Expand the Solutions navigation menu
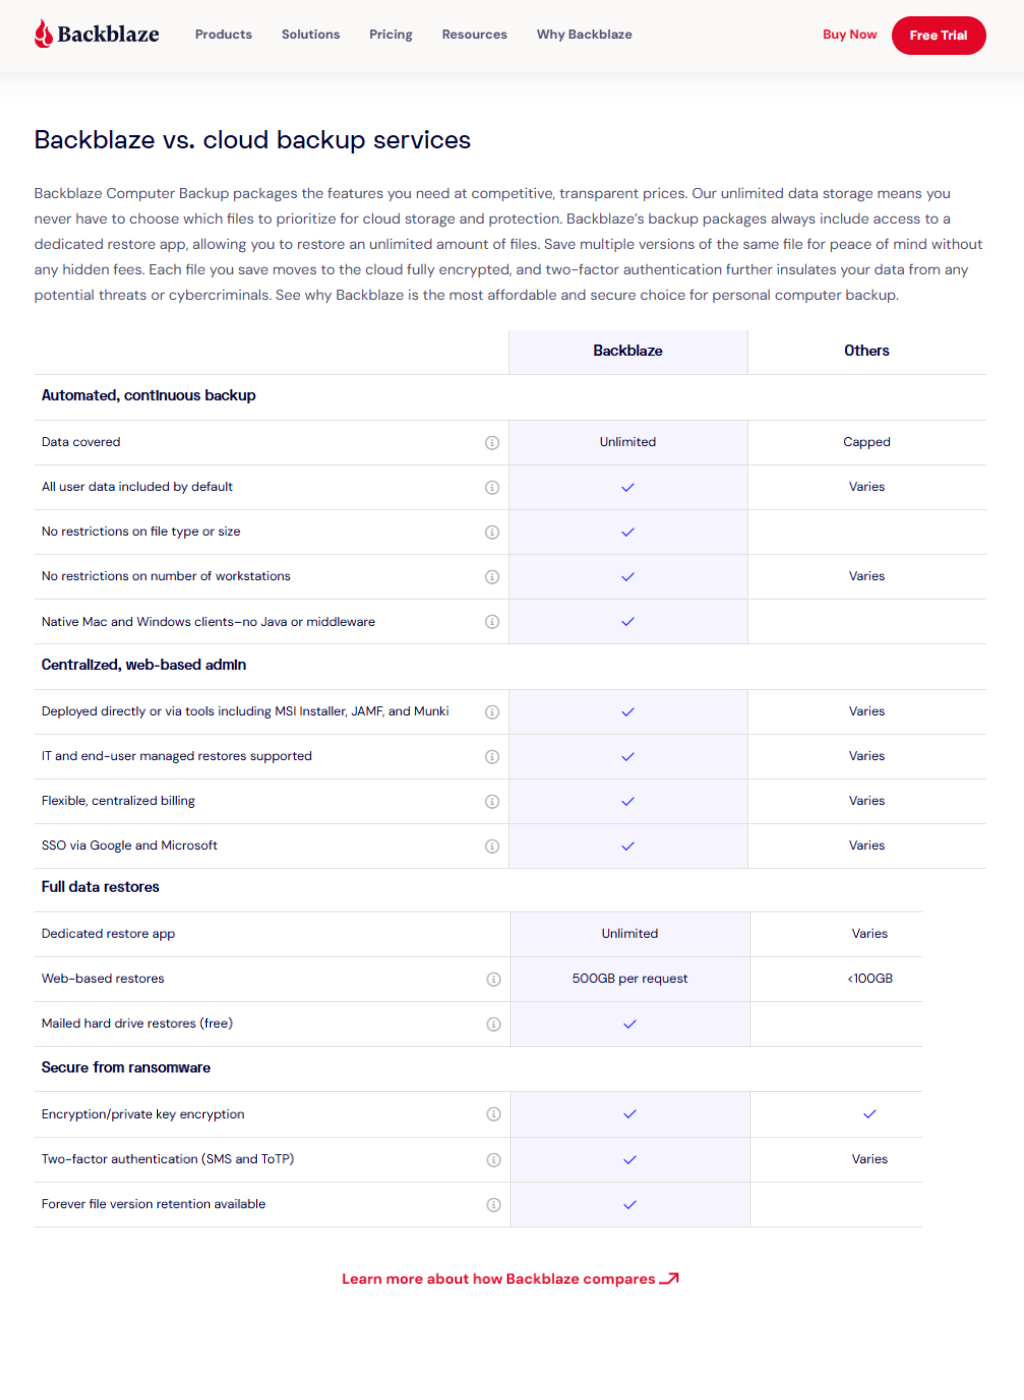 310,34
